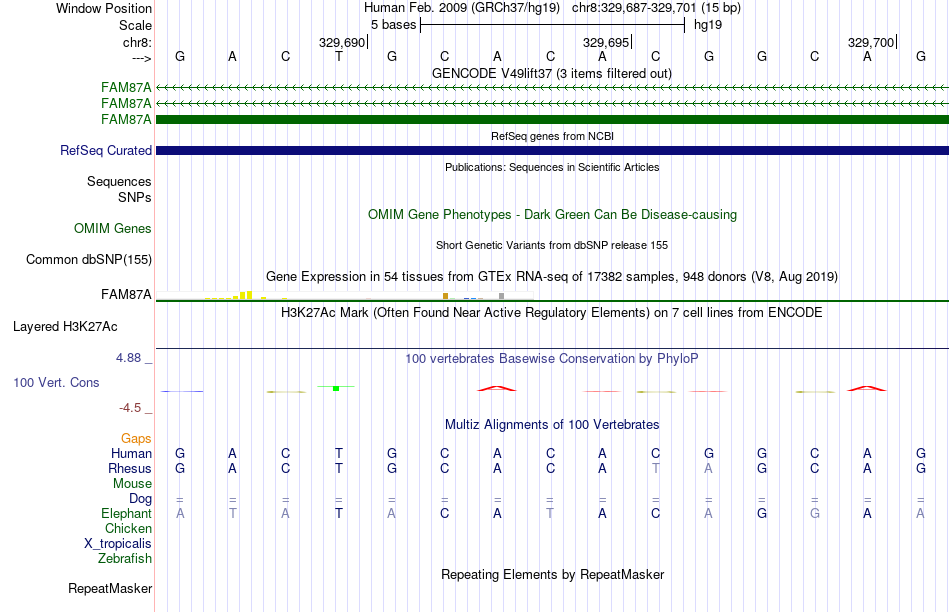
Task: Open the RefSeq genes from NCBI title
Action: click(552, 136)
